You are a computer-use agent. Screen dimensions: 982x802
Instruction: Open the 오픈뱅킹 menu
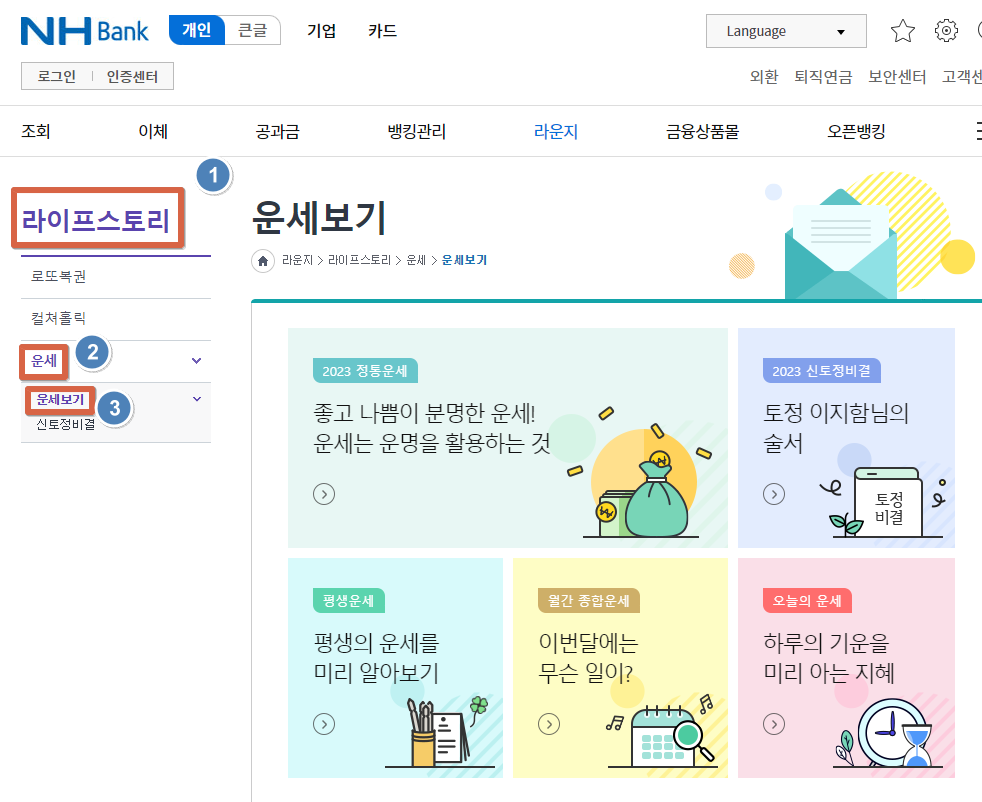[856, 131]
